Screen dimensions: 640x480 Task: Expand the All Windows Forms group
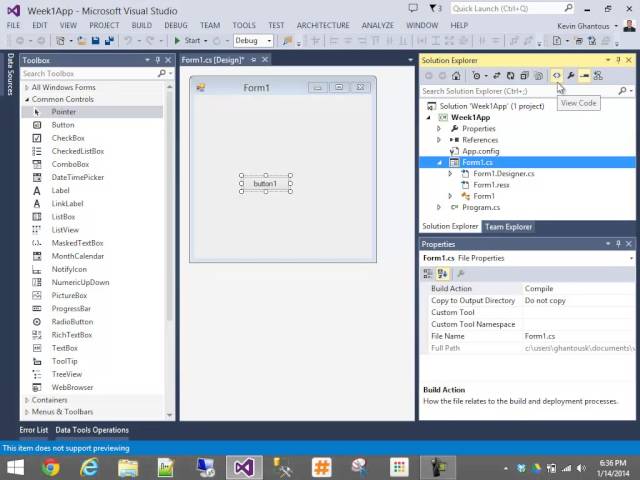pos(27,87)
